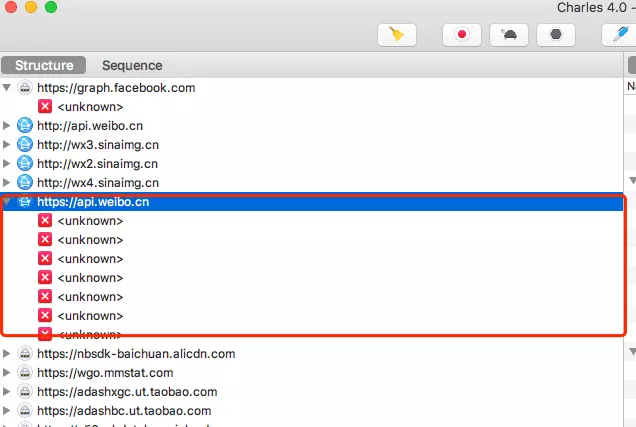
Task: Click the lock icon beside nbsdk-baichuan.alicdn.com
Action: click(25, 354)
